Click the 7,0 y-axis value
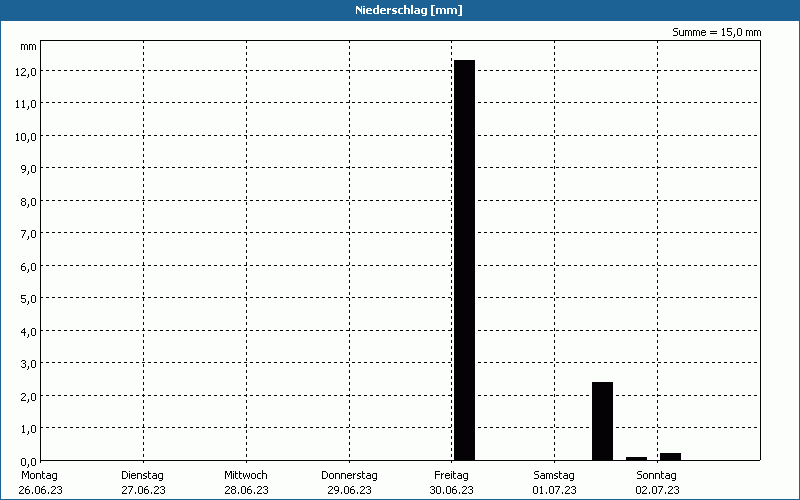This screenshot has height=500, width=800. tap(28, 234)
